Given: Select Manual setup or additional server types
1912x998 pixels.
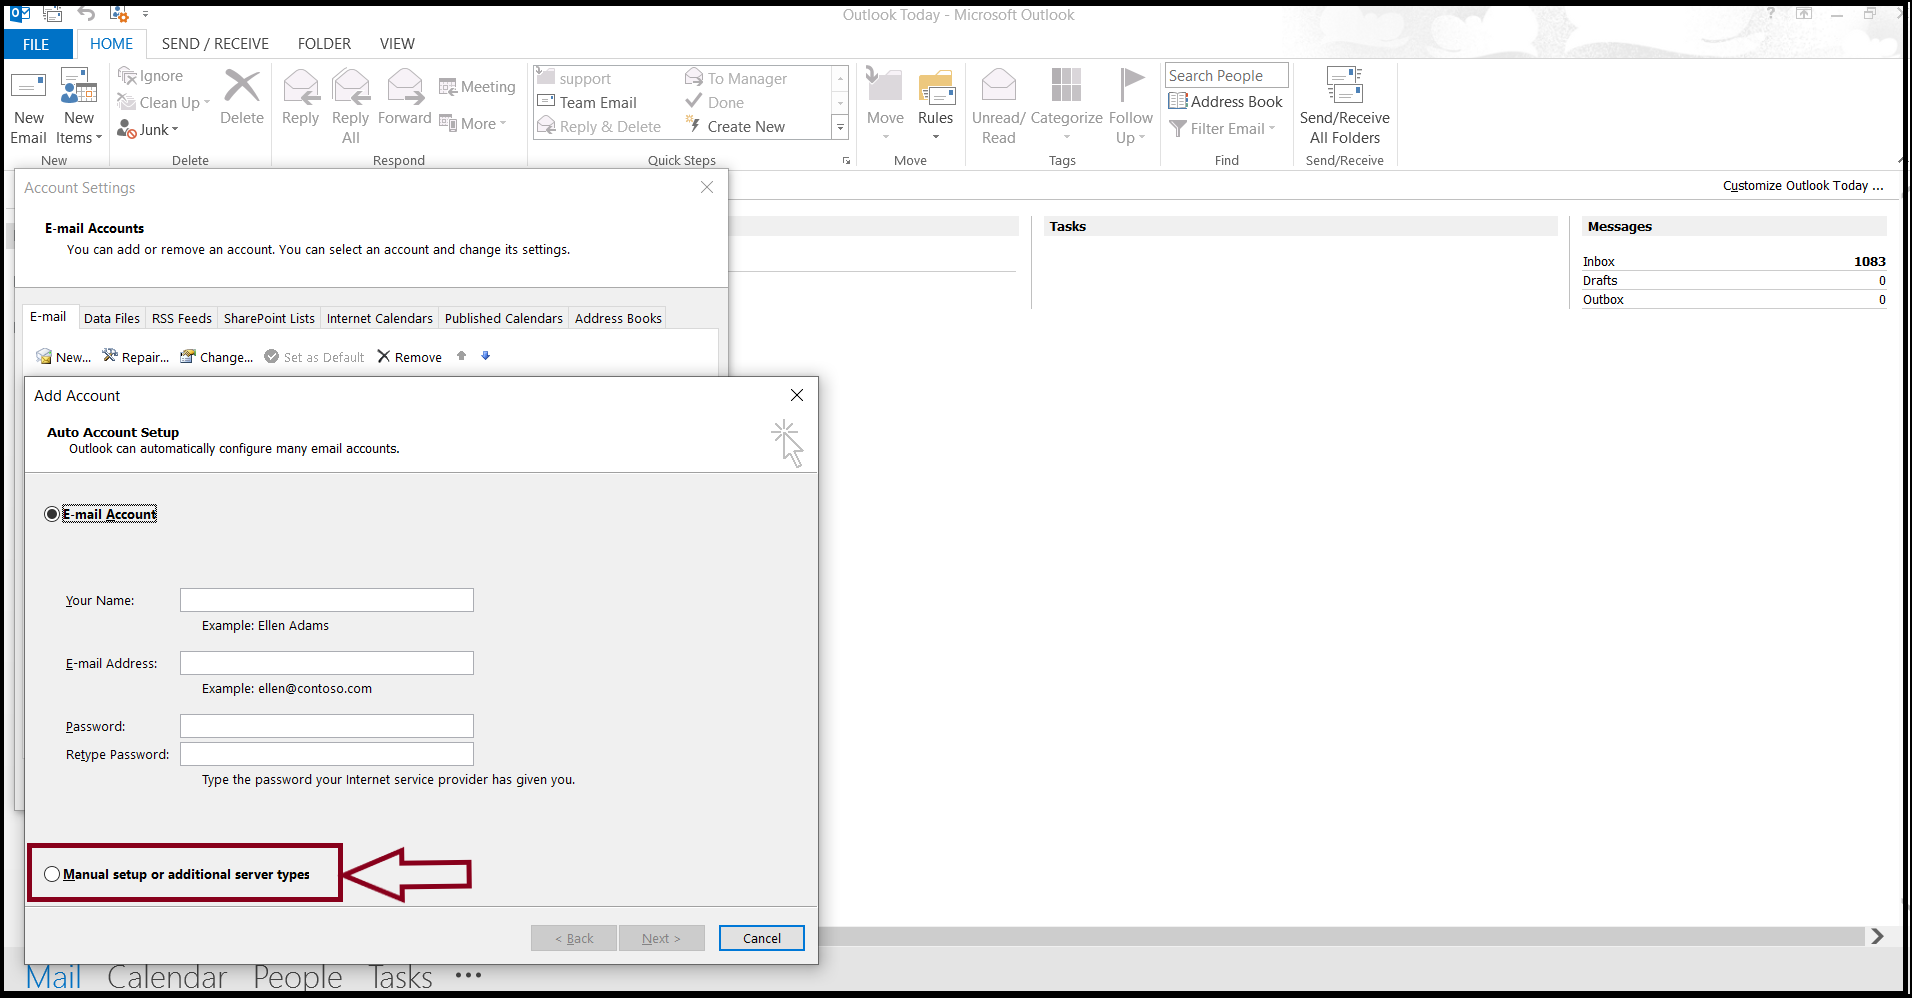Looking at the screenshot, I should [x=52, y=874].
